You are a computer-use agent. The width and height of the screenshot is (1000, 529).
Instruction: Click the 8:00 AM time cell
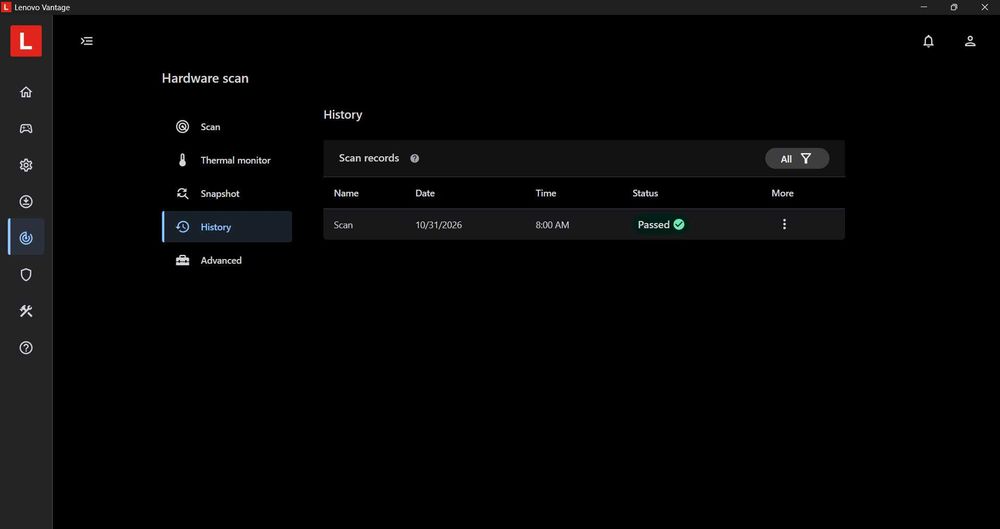tap(552, 225)
